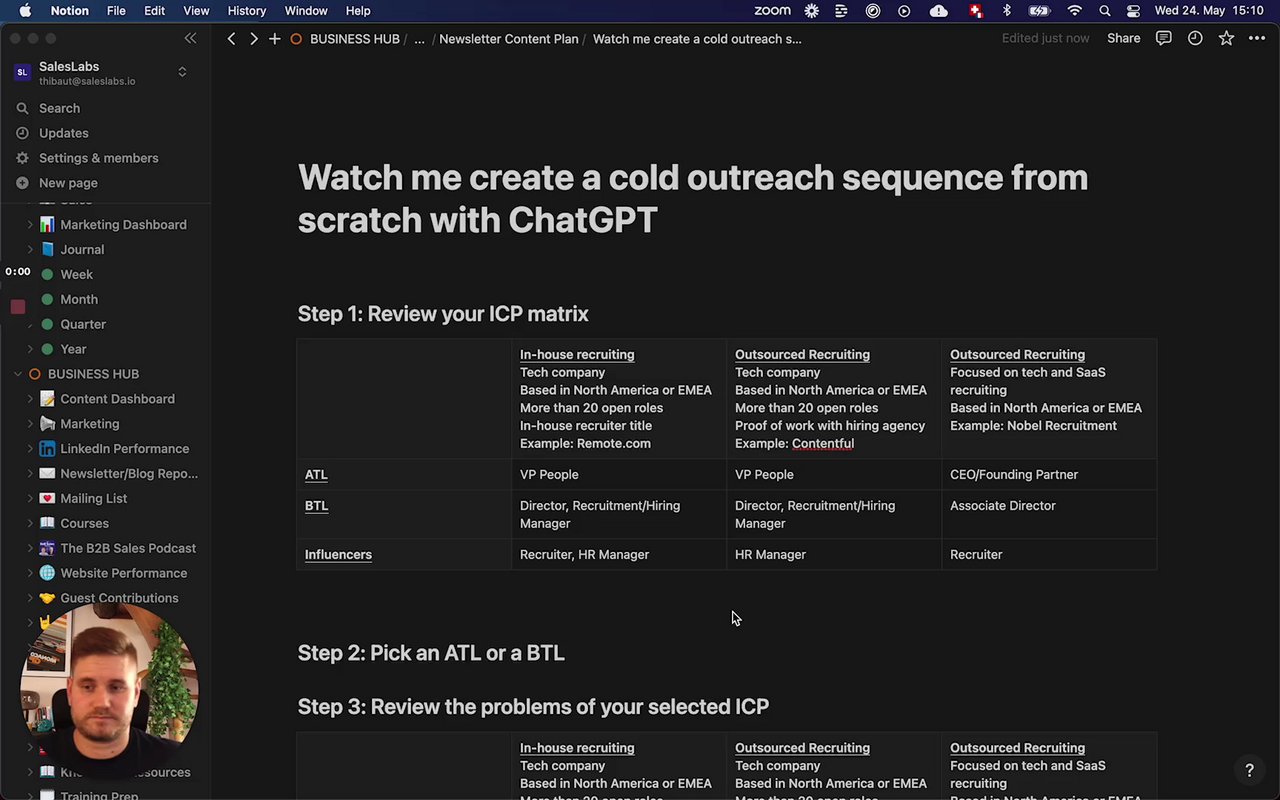Go back with the left arrow
The height and width of the screenshot is (800, 1280).
(231, 39)
